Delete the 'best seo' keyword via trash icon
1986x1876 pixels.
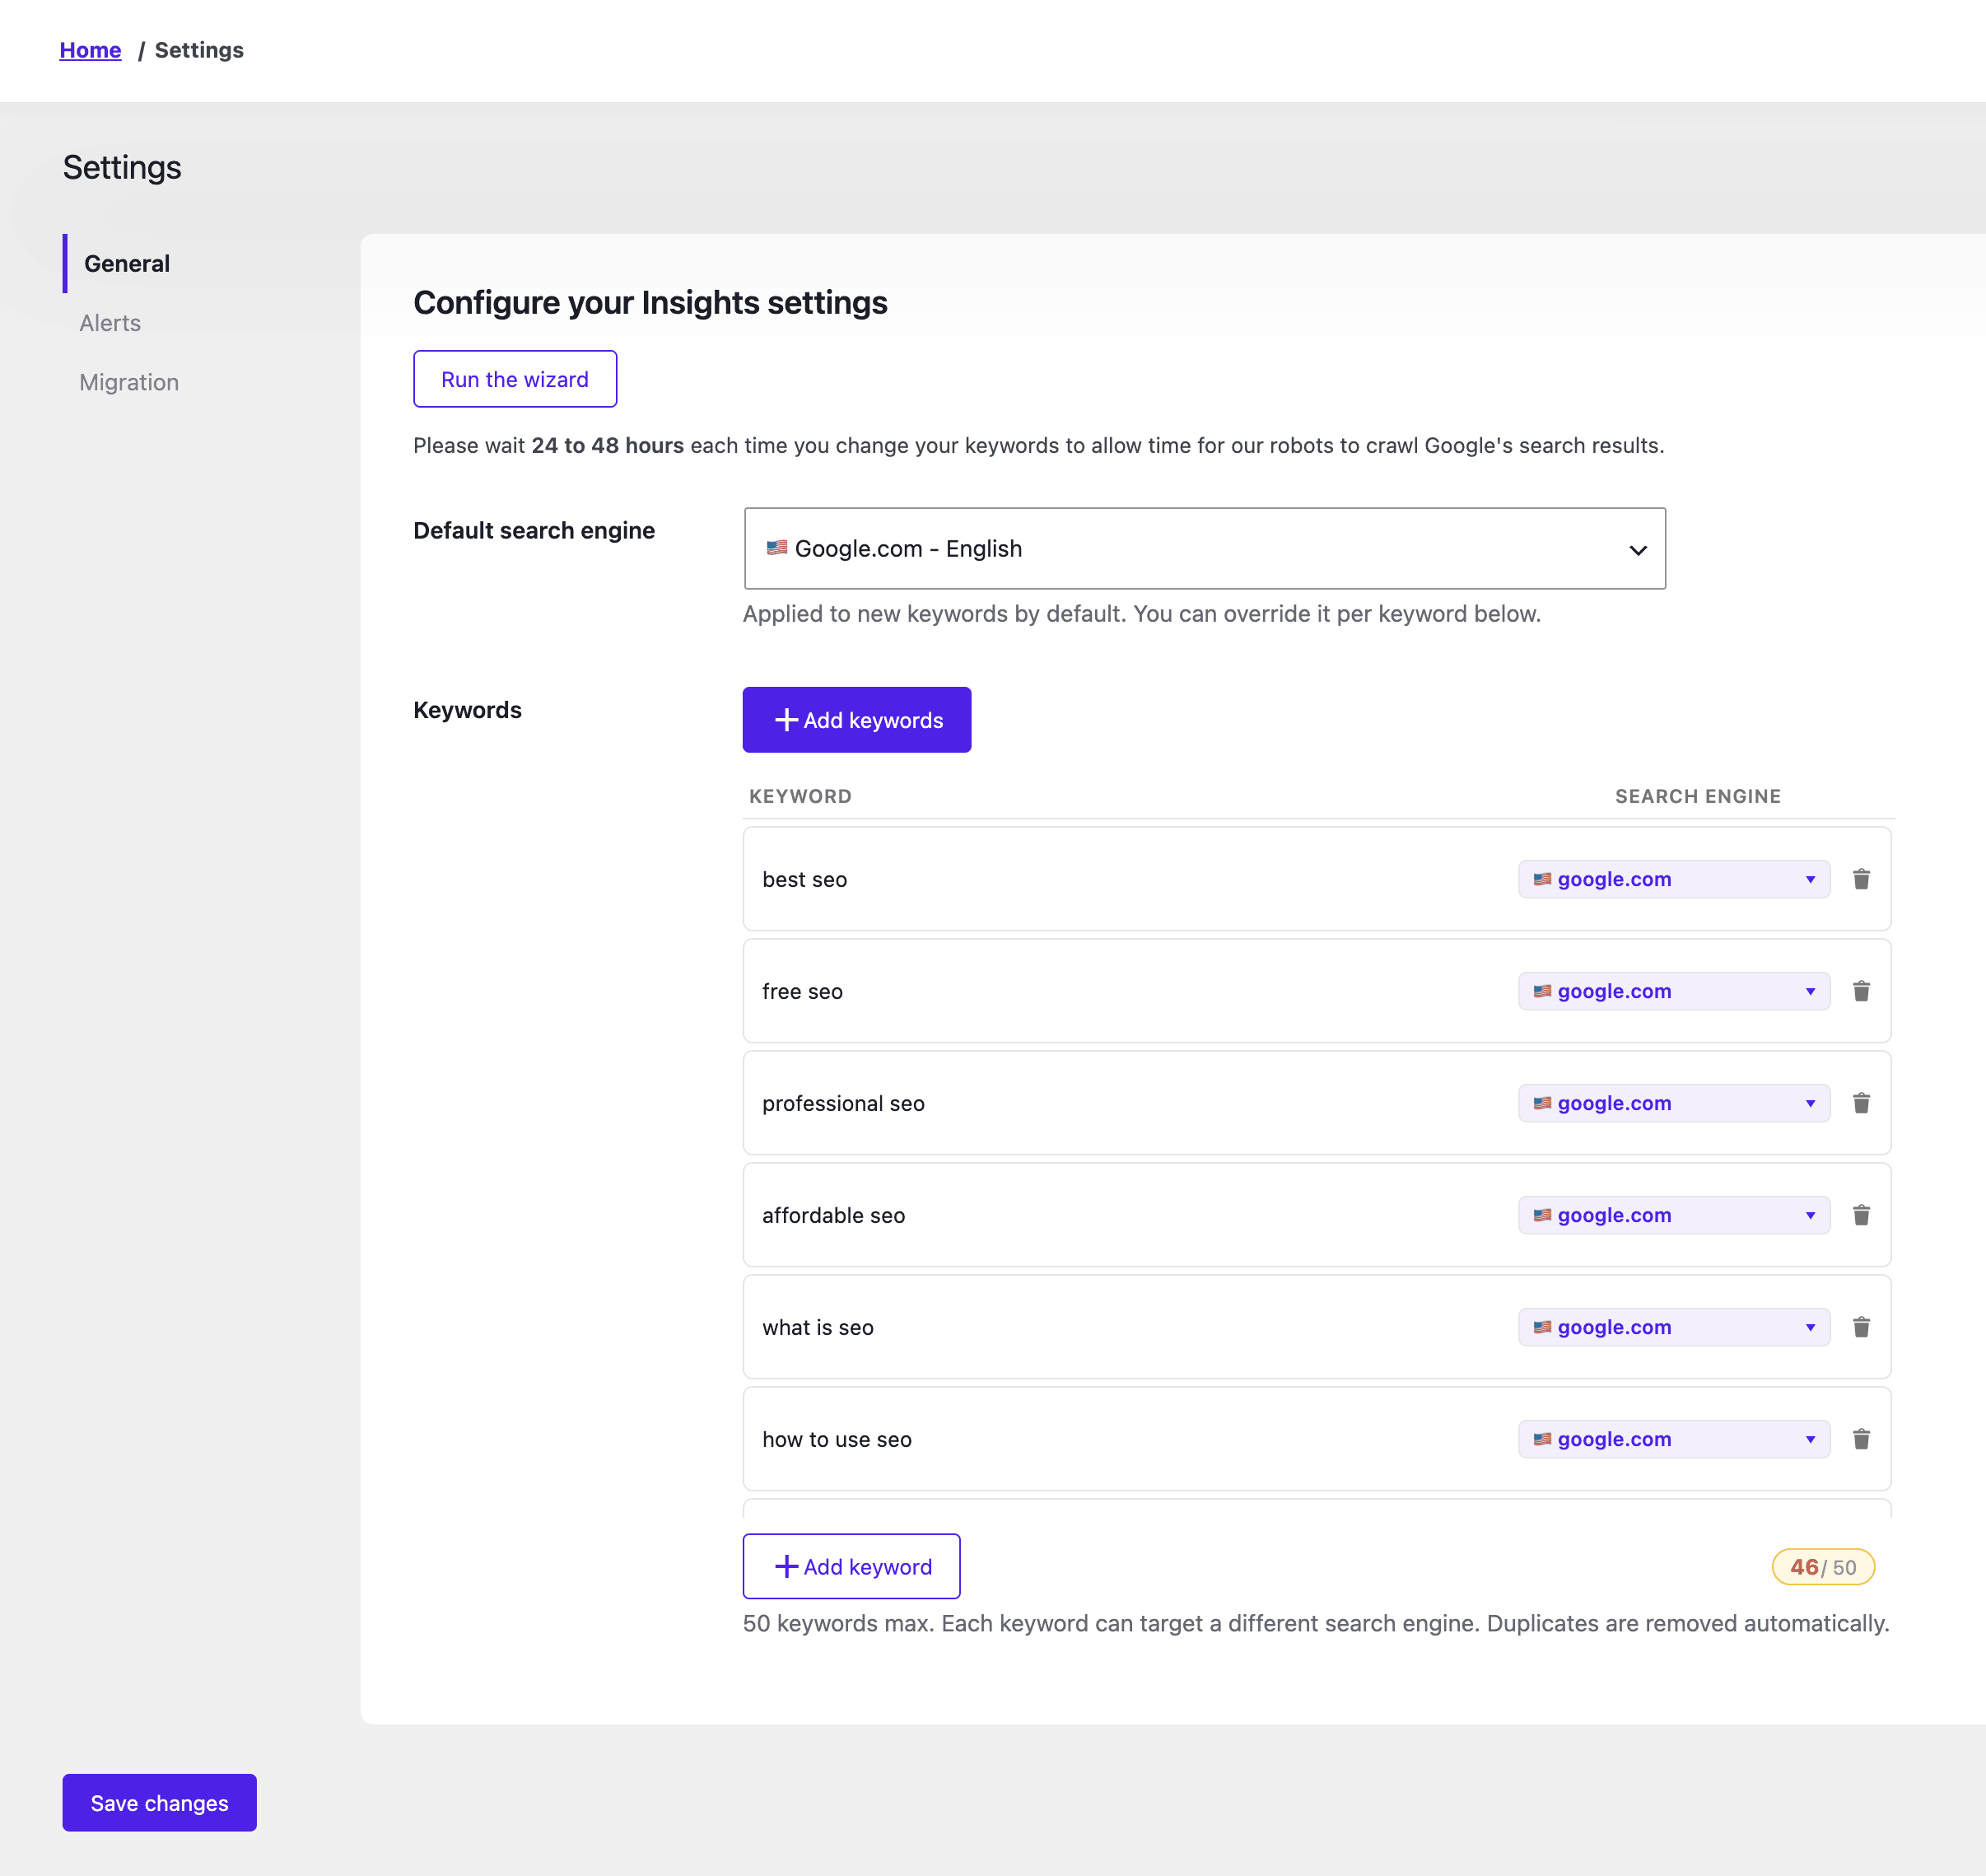coord(1861,879)
